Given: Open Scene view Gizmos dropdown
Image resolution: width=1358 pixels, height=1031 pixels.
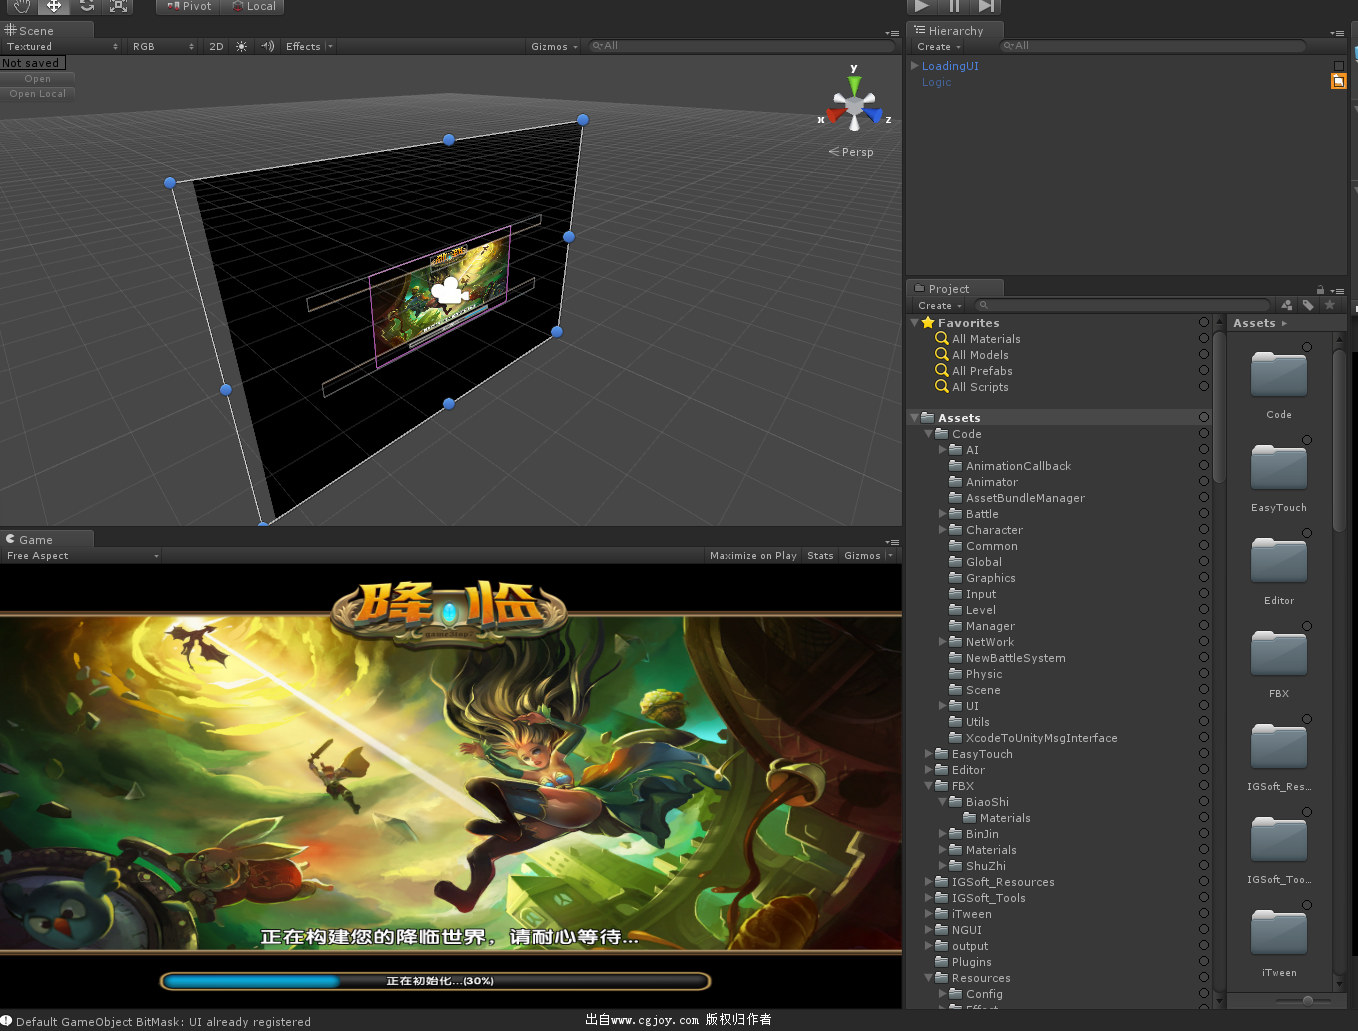Looking at the screenshot, I should (554, 46).
